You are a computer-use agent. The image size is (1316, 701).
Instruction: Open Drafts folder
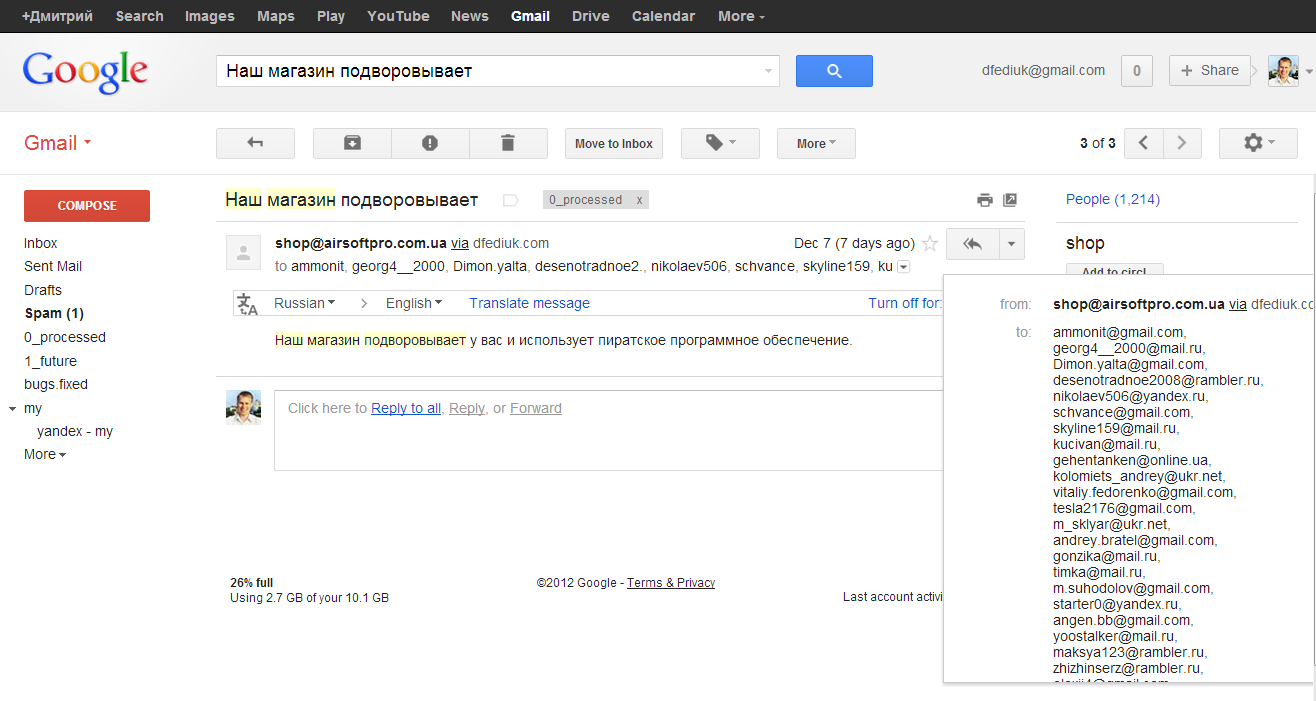(x=43, y=290)
